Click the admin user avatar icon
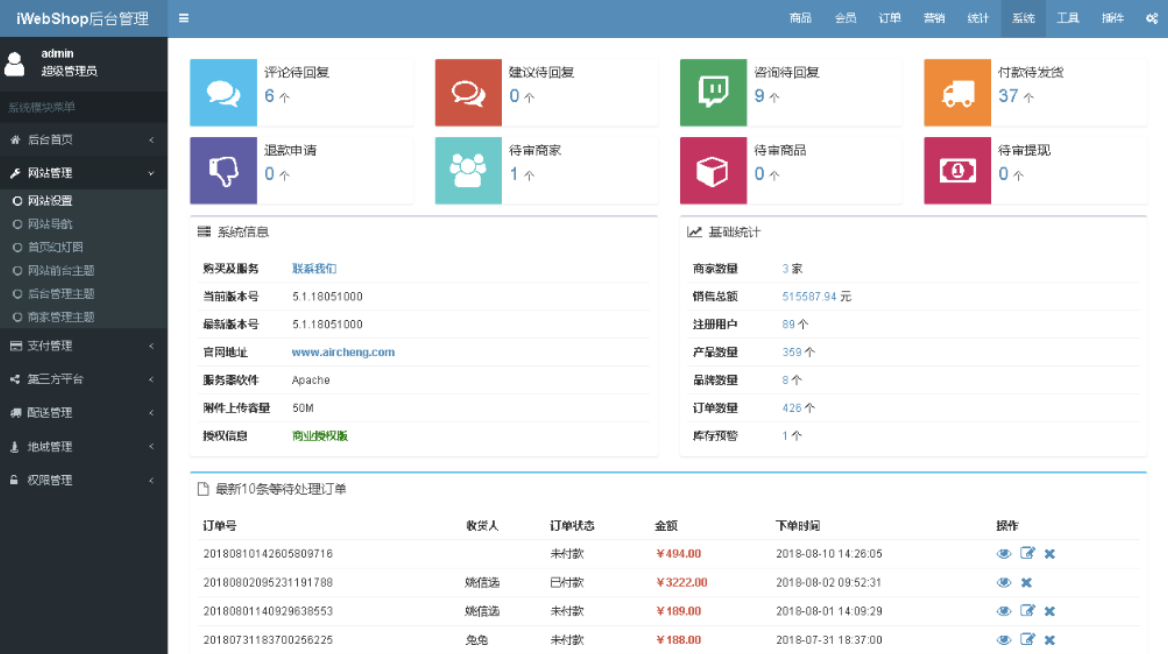Image resolution: width=1168 pixels, height=654 pixels. pos(15,63)
